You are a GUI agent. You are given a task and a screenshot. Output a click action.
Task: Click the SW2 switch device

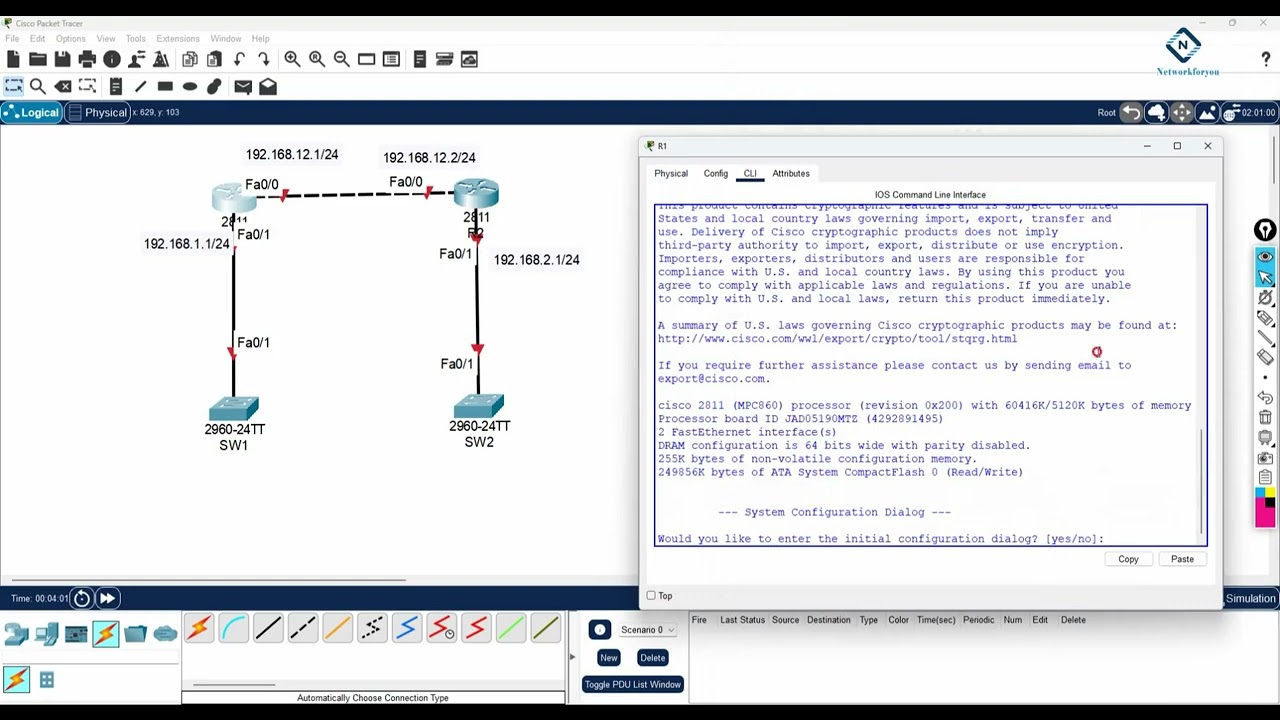point(478,407)
